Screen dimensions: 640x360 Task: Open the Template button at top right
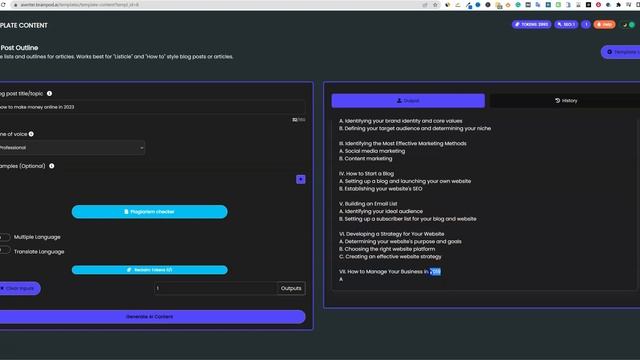tap(621, 52)
